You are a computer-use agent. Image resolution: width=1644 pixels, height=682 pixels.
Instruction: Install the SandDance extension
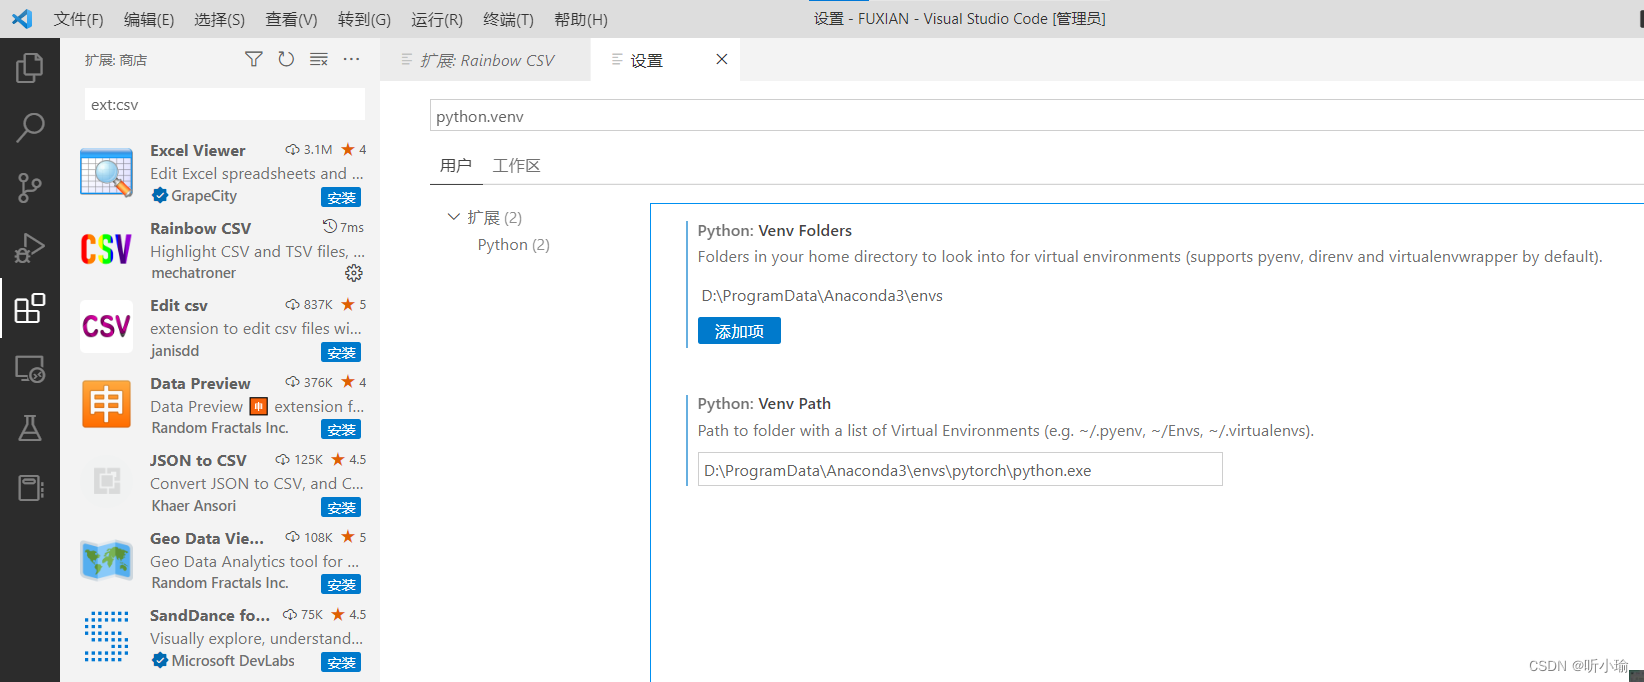click(x=341, y=662)
